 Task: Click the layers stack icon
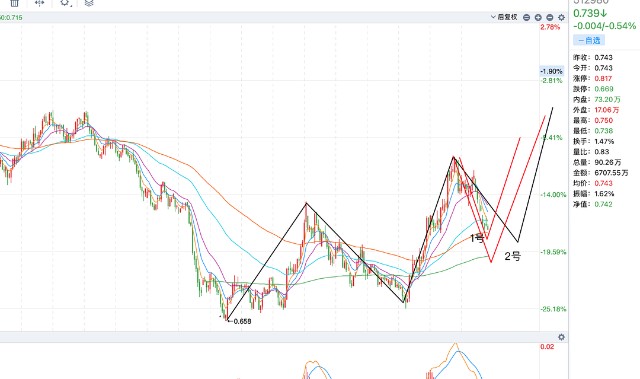[x=89, y=3]
